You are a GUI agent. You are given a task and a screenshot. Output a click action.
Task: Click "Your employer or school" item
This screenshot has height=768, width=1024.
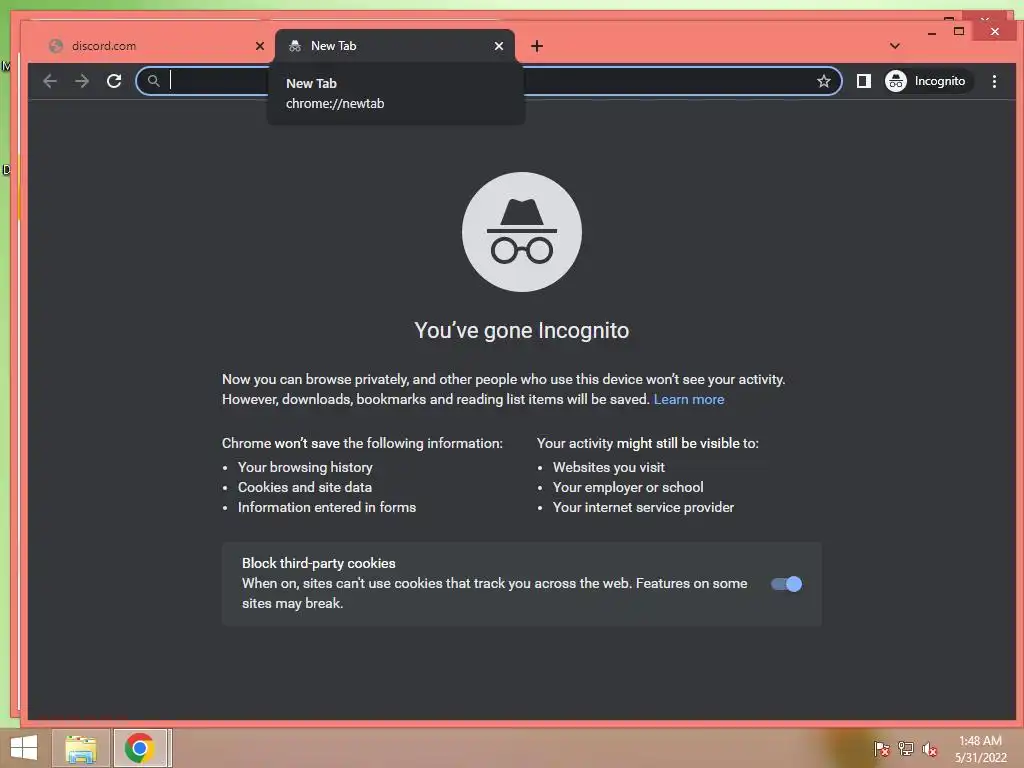[x=628, y=487]
